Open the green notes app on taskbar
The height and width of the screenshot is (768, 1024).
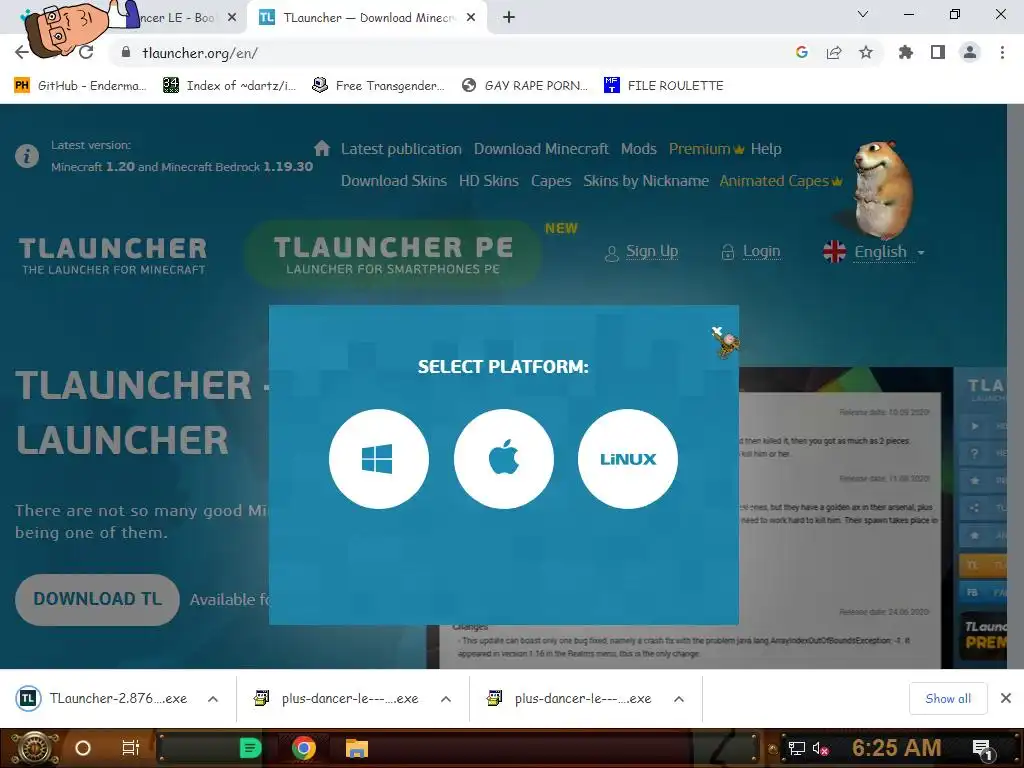pyautogui.click(x=250, y=748)
